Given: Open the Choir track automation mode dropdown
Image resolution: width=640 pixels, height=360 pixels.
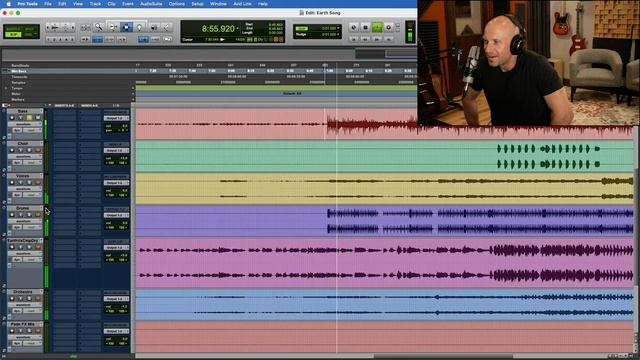Looking at the screenshot, I should click(32, 163).
